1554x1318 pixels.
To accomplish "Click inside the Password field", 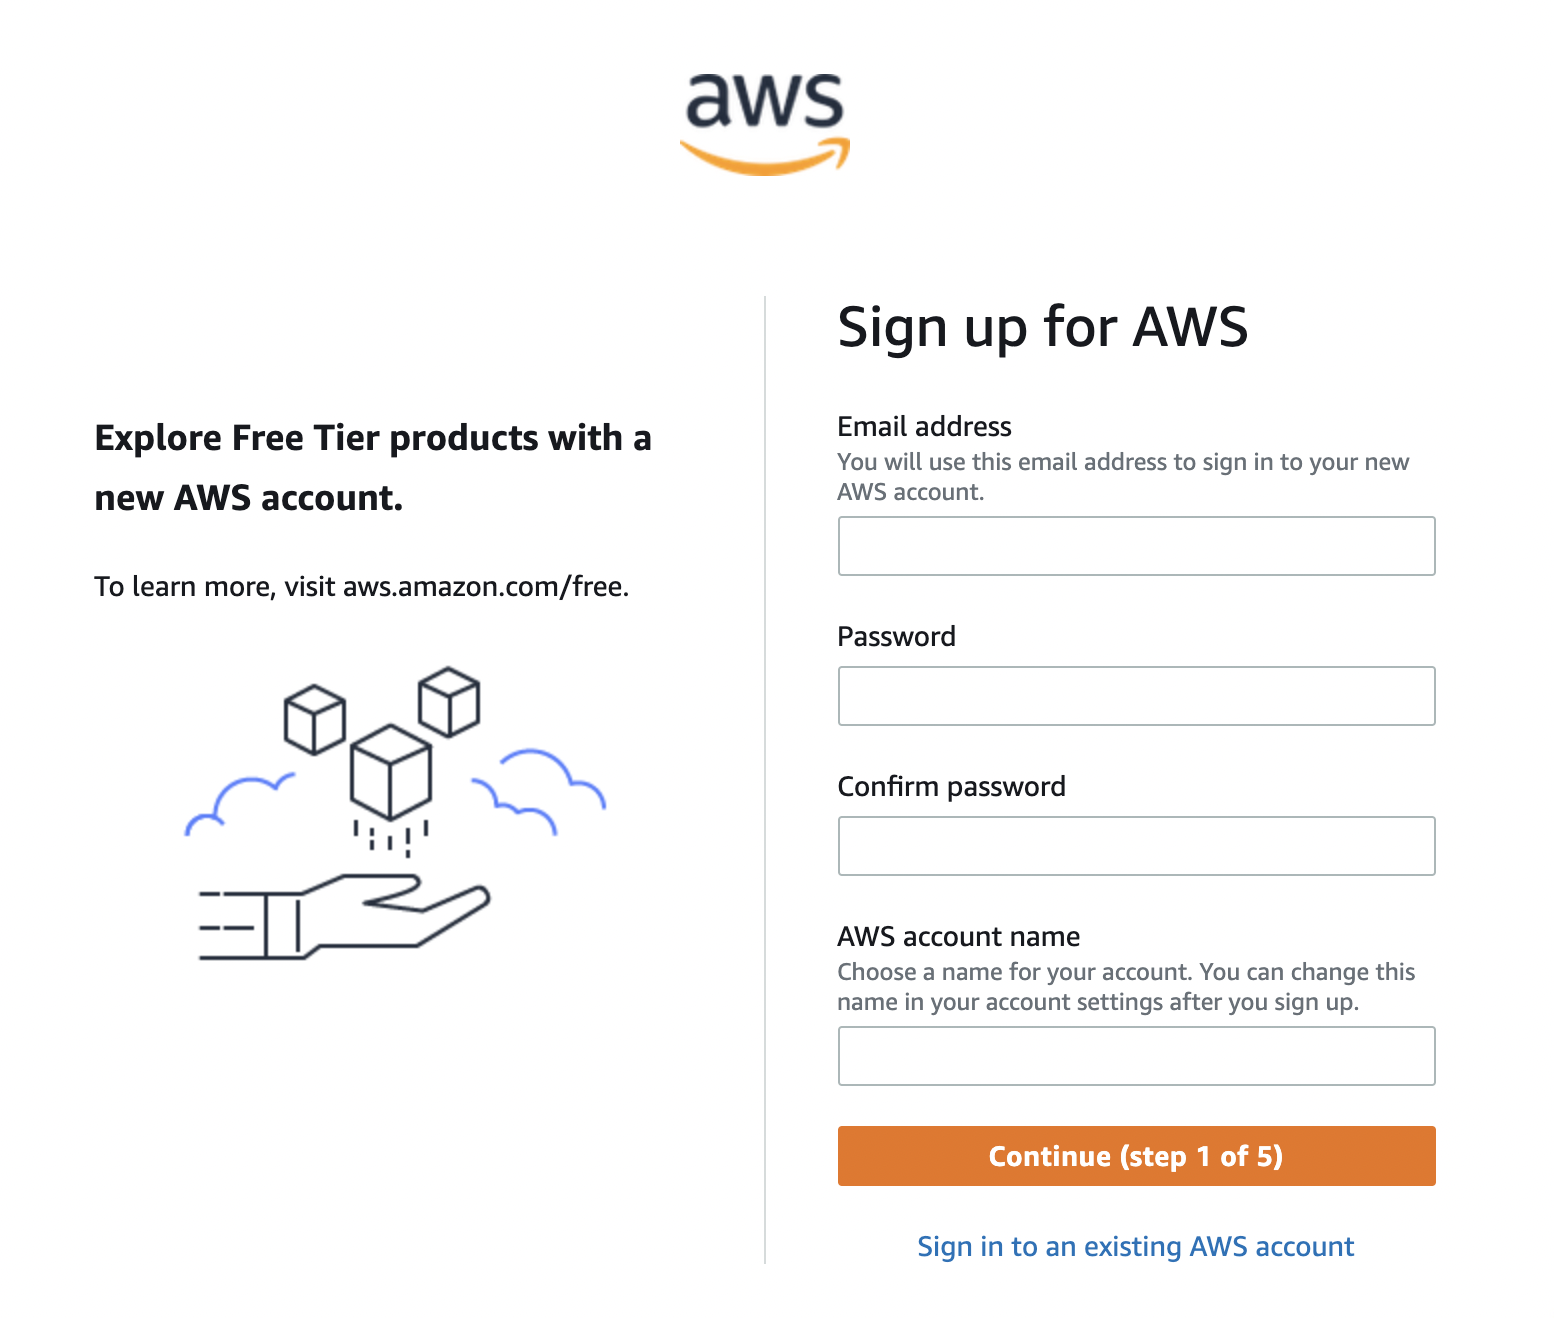I will [x=1135, y=696].
